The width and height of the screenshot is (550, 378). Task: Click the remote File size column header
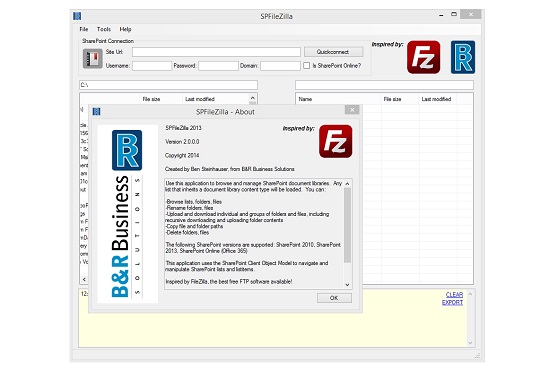click(400, 99)
